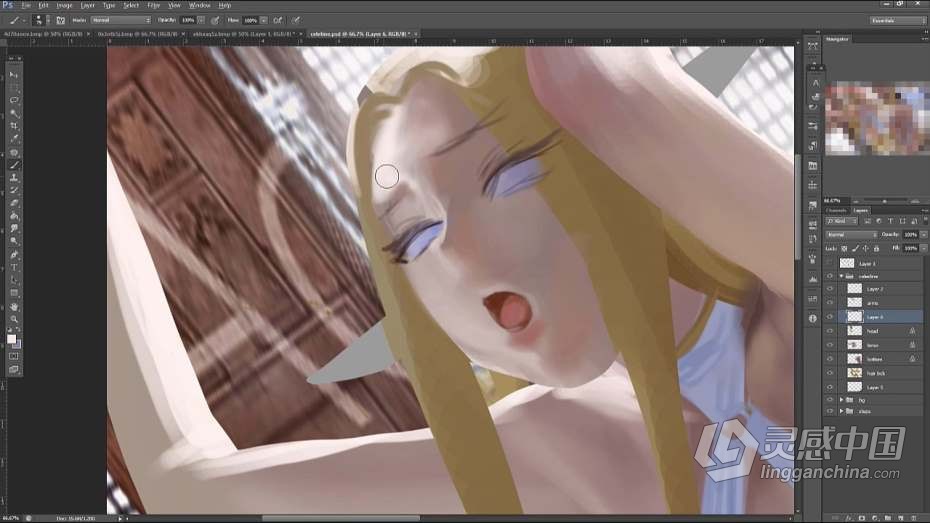930x523 pixels.
Task: Hide the arms layer
Action: pyautogui.click(x=830, y=303)
